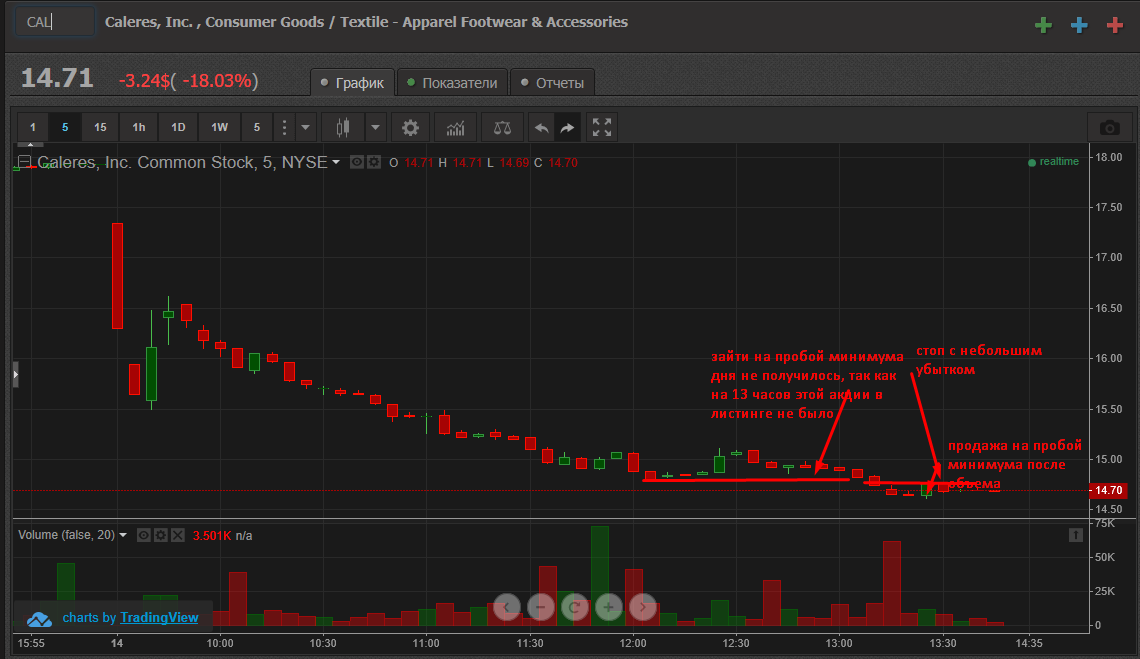1140x659 pixels.
Task: Click the 3.501K volume value
Action: 212,535
